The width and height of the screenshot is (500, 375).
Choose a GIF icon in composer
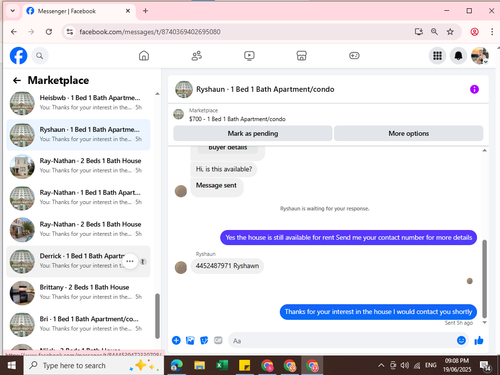coord(218,340)
